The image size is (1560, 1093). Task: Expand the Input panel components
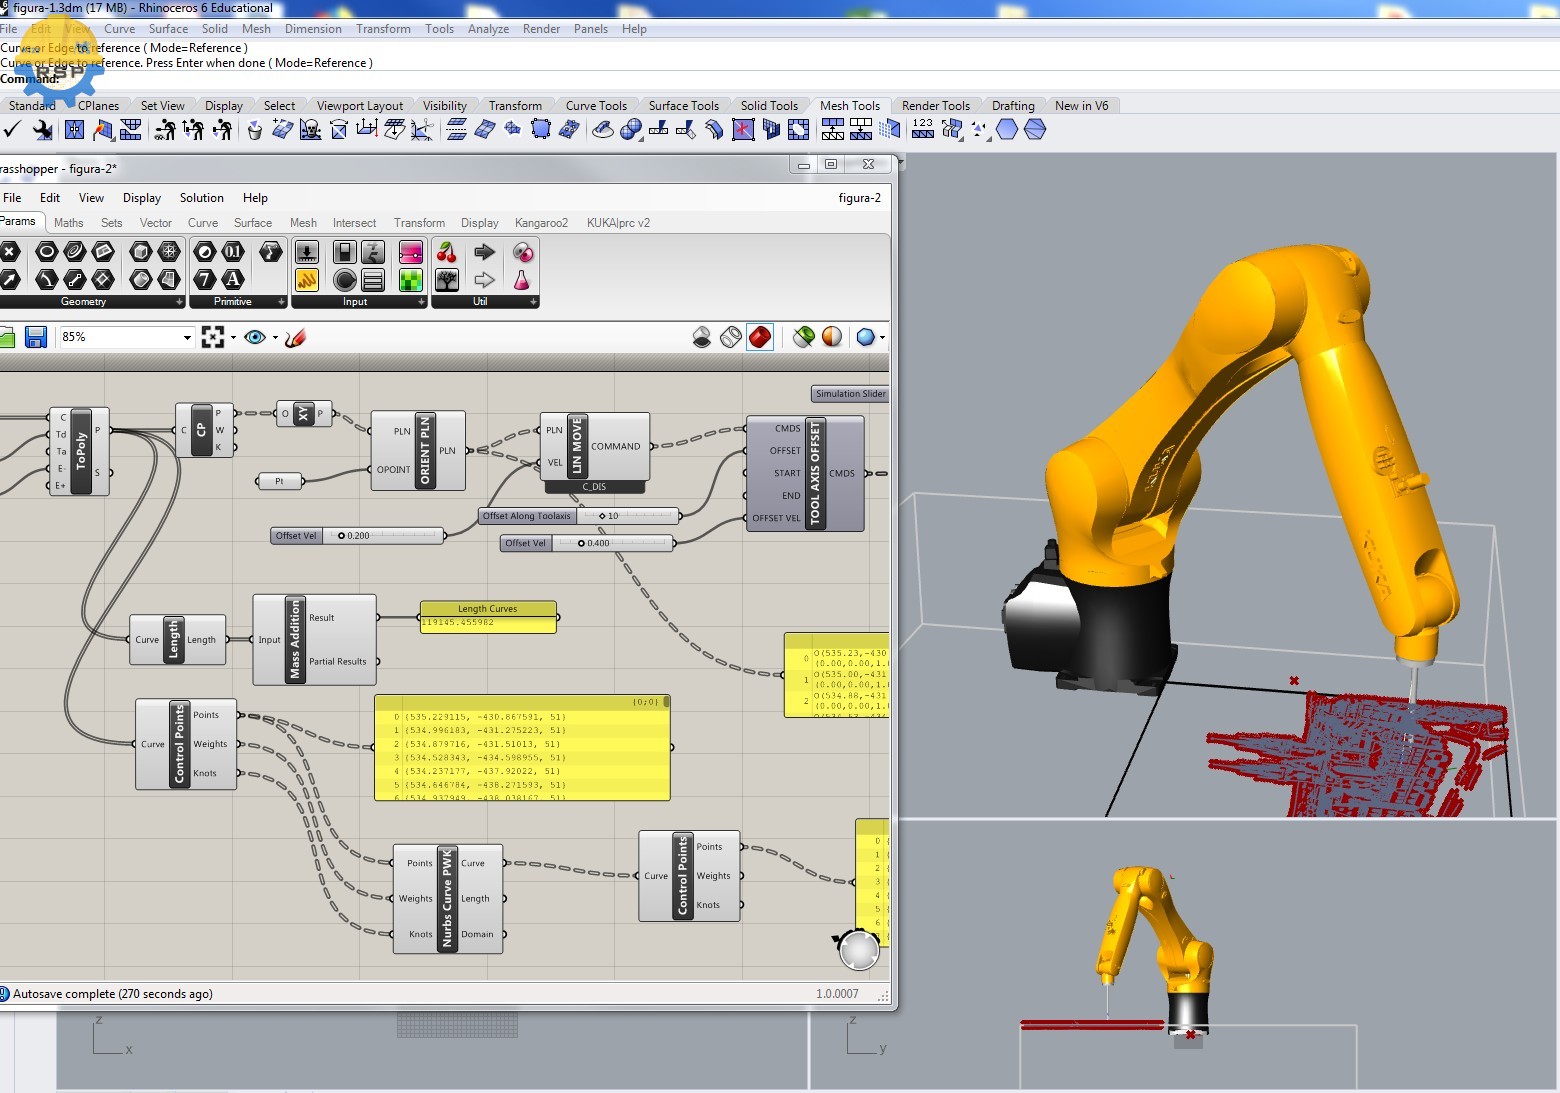pyautogui.click(x=421, y=302)
